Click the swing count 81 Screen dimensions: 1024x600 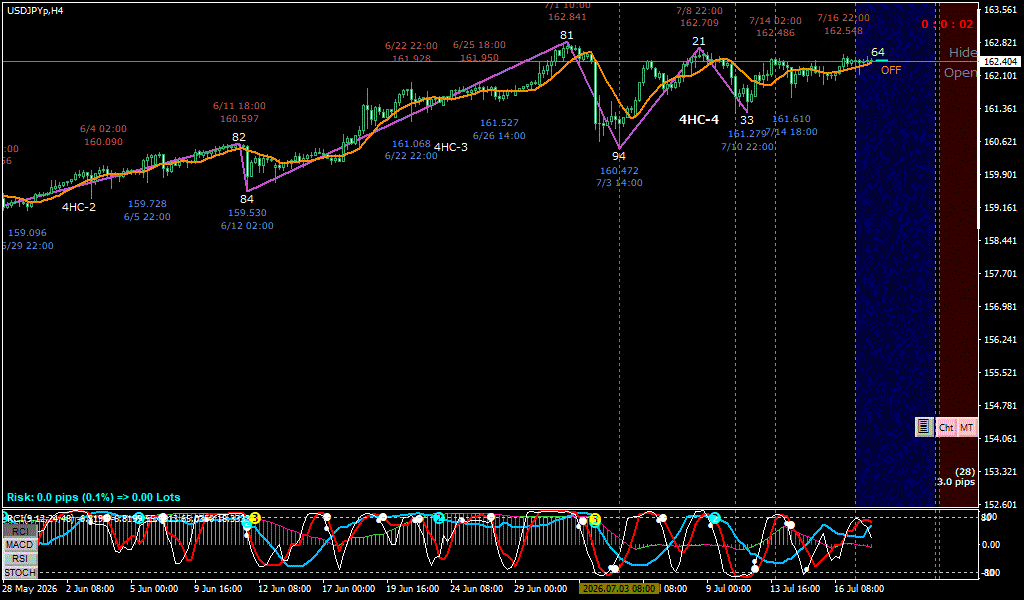(x=566, y=35)
